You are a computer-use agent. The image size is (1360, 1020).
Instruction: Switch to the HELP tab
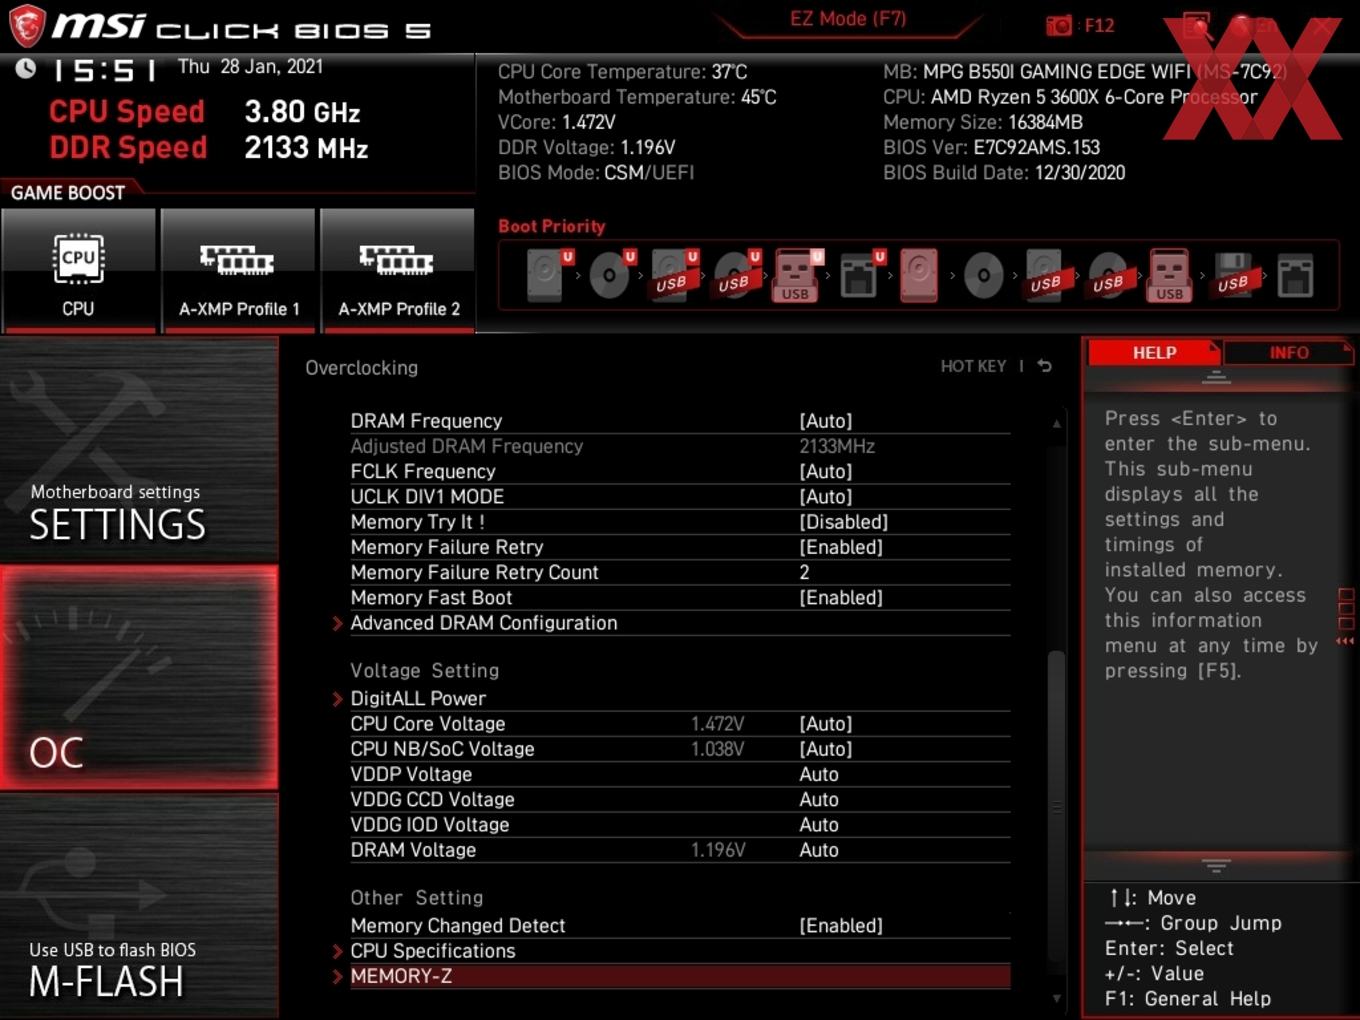[x=1154, y=353]
